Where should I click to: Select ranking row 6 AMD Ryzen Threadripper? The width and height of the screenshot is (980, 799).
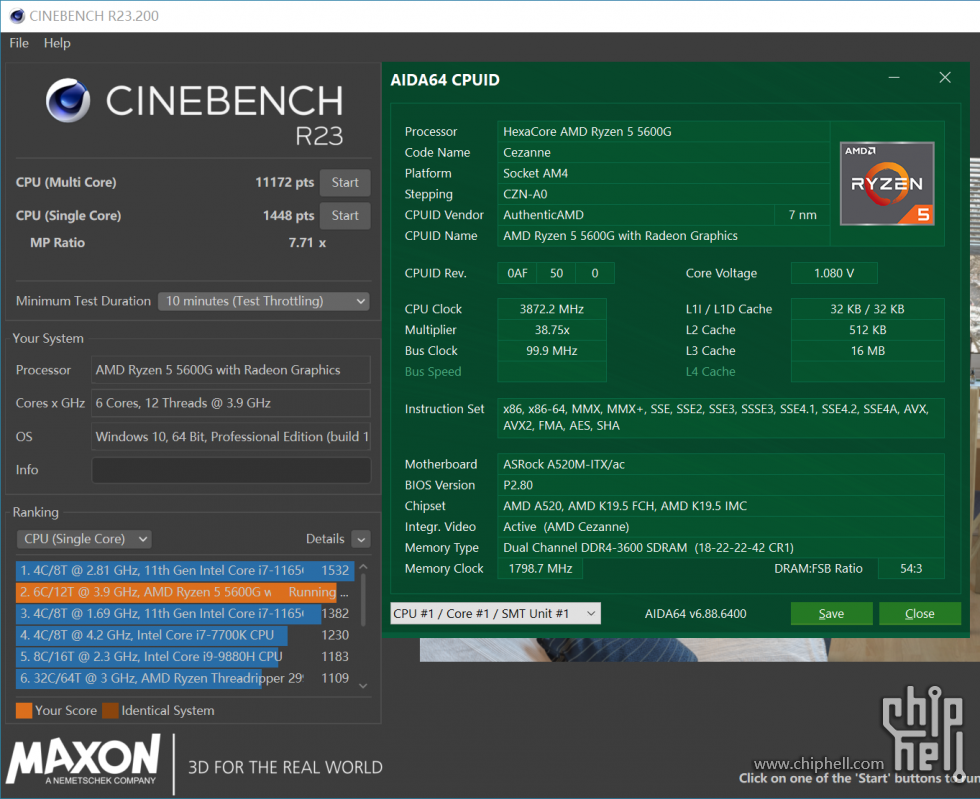184,678
